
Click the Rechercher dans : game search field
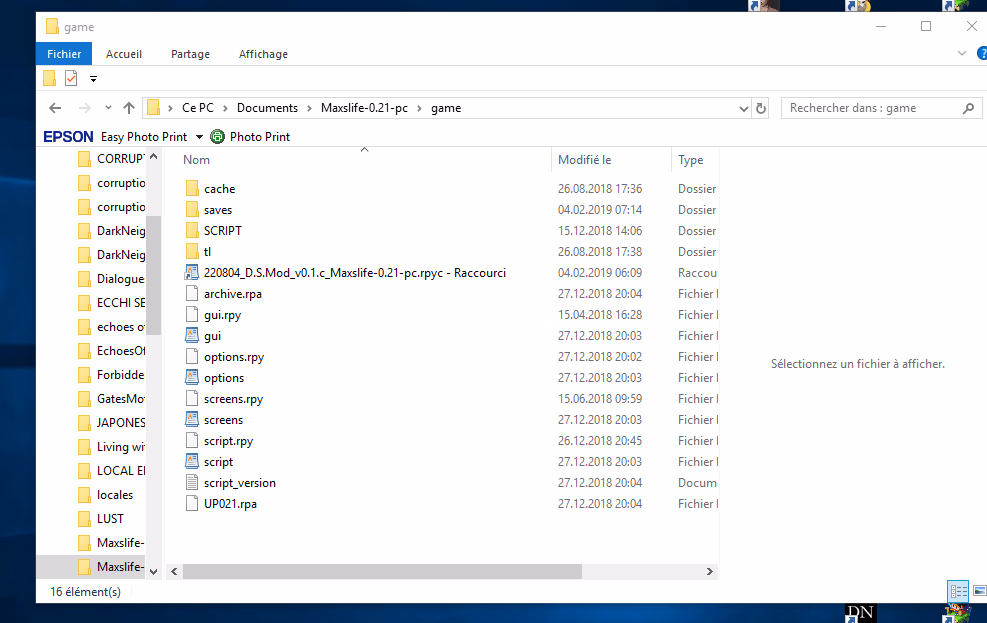click(x=870, y=108)
